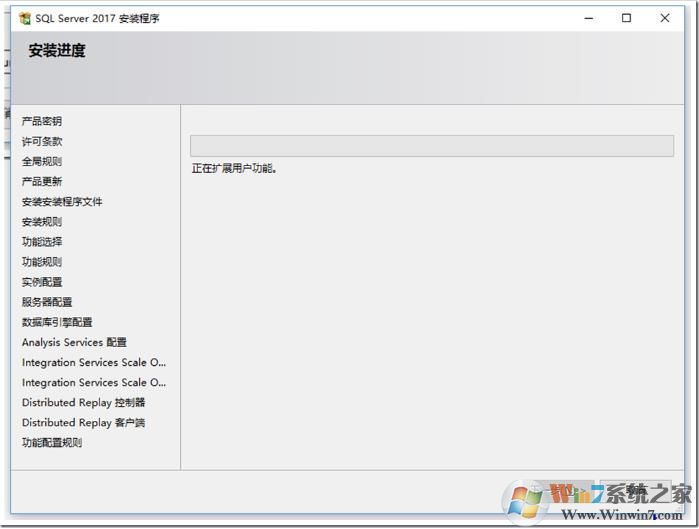
Task: Close the SQL Server 2017 setup window
Action: point(665,18)
